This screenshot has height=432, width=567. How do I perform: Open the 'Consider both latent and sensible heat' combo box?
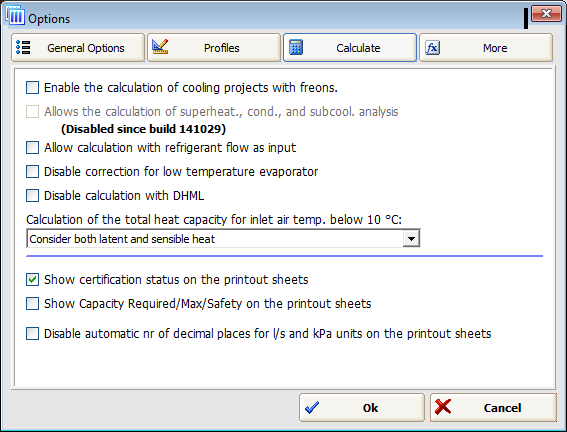223,239
